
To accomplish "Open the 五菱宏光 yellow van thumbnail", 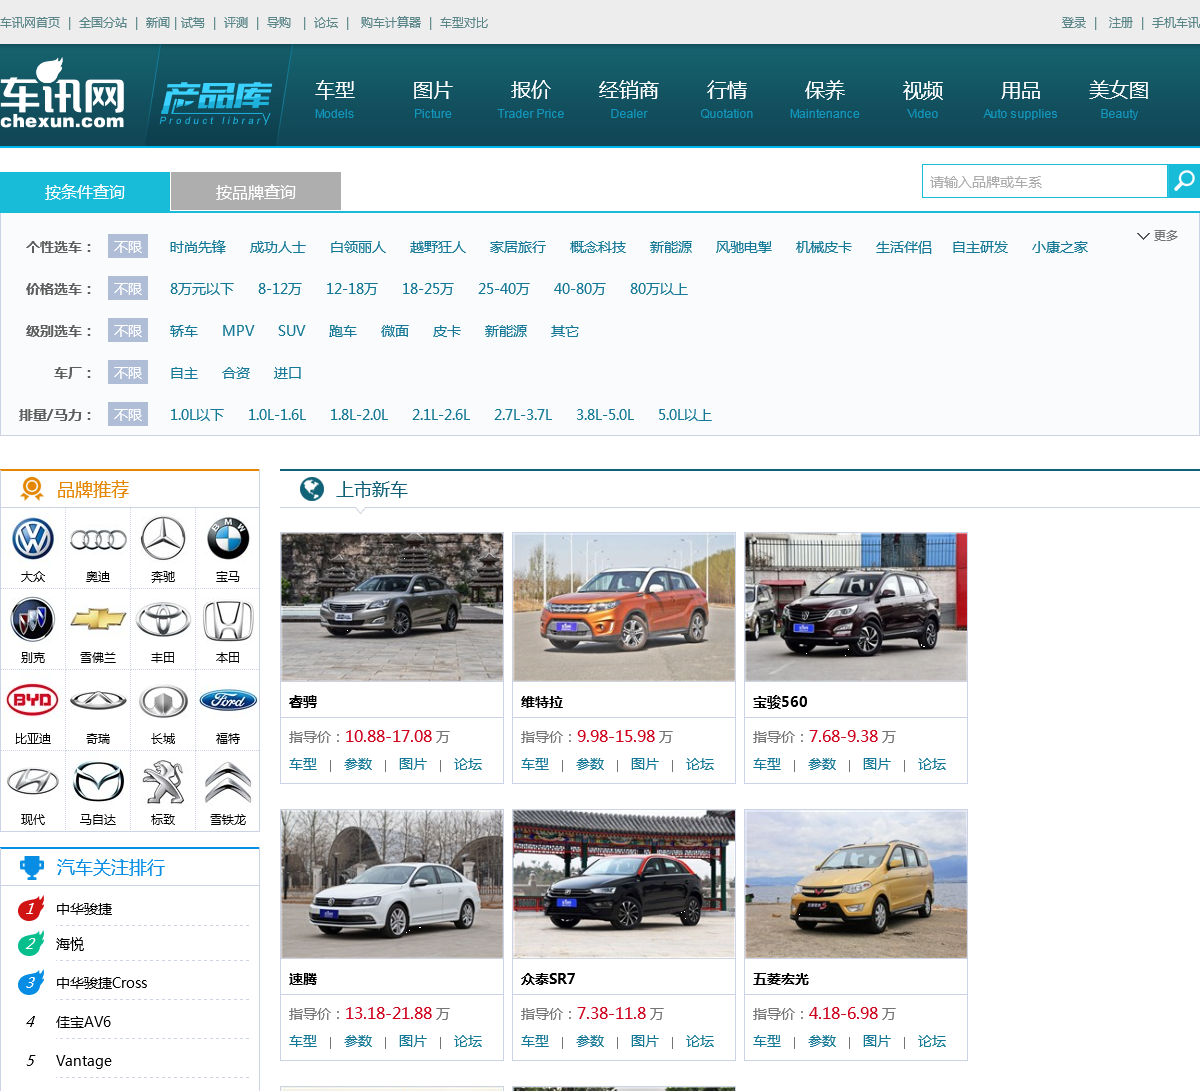I will point(856,884).
